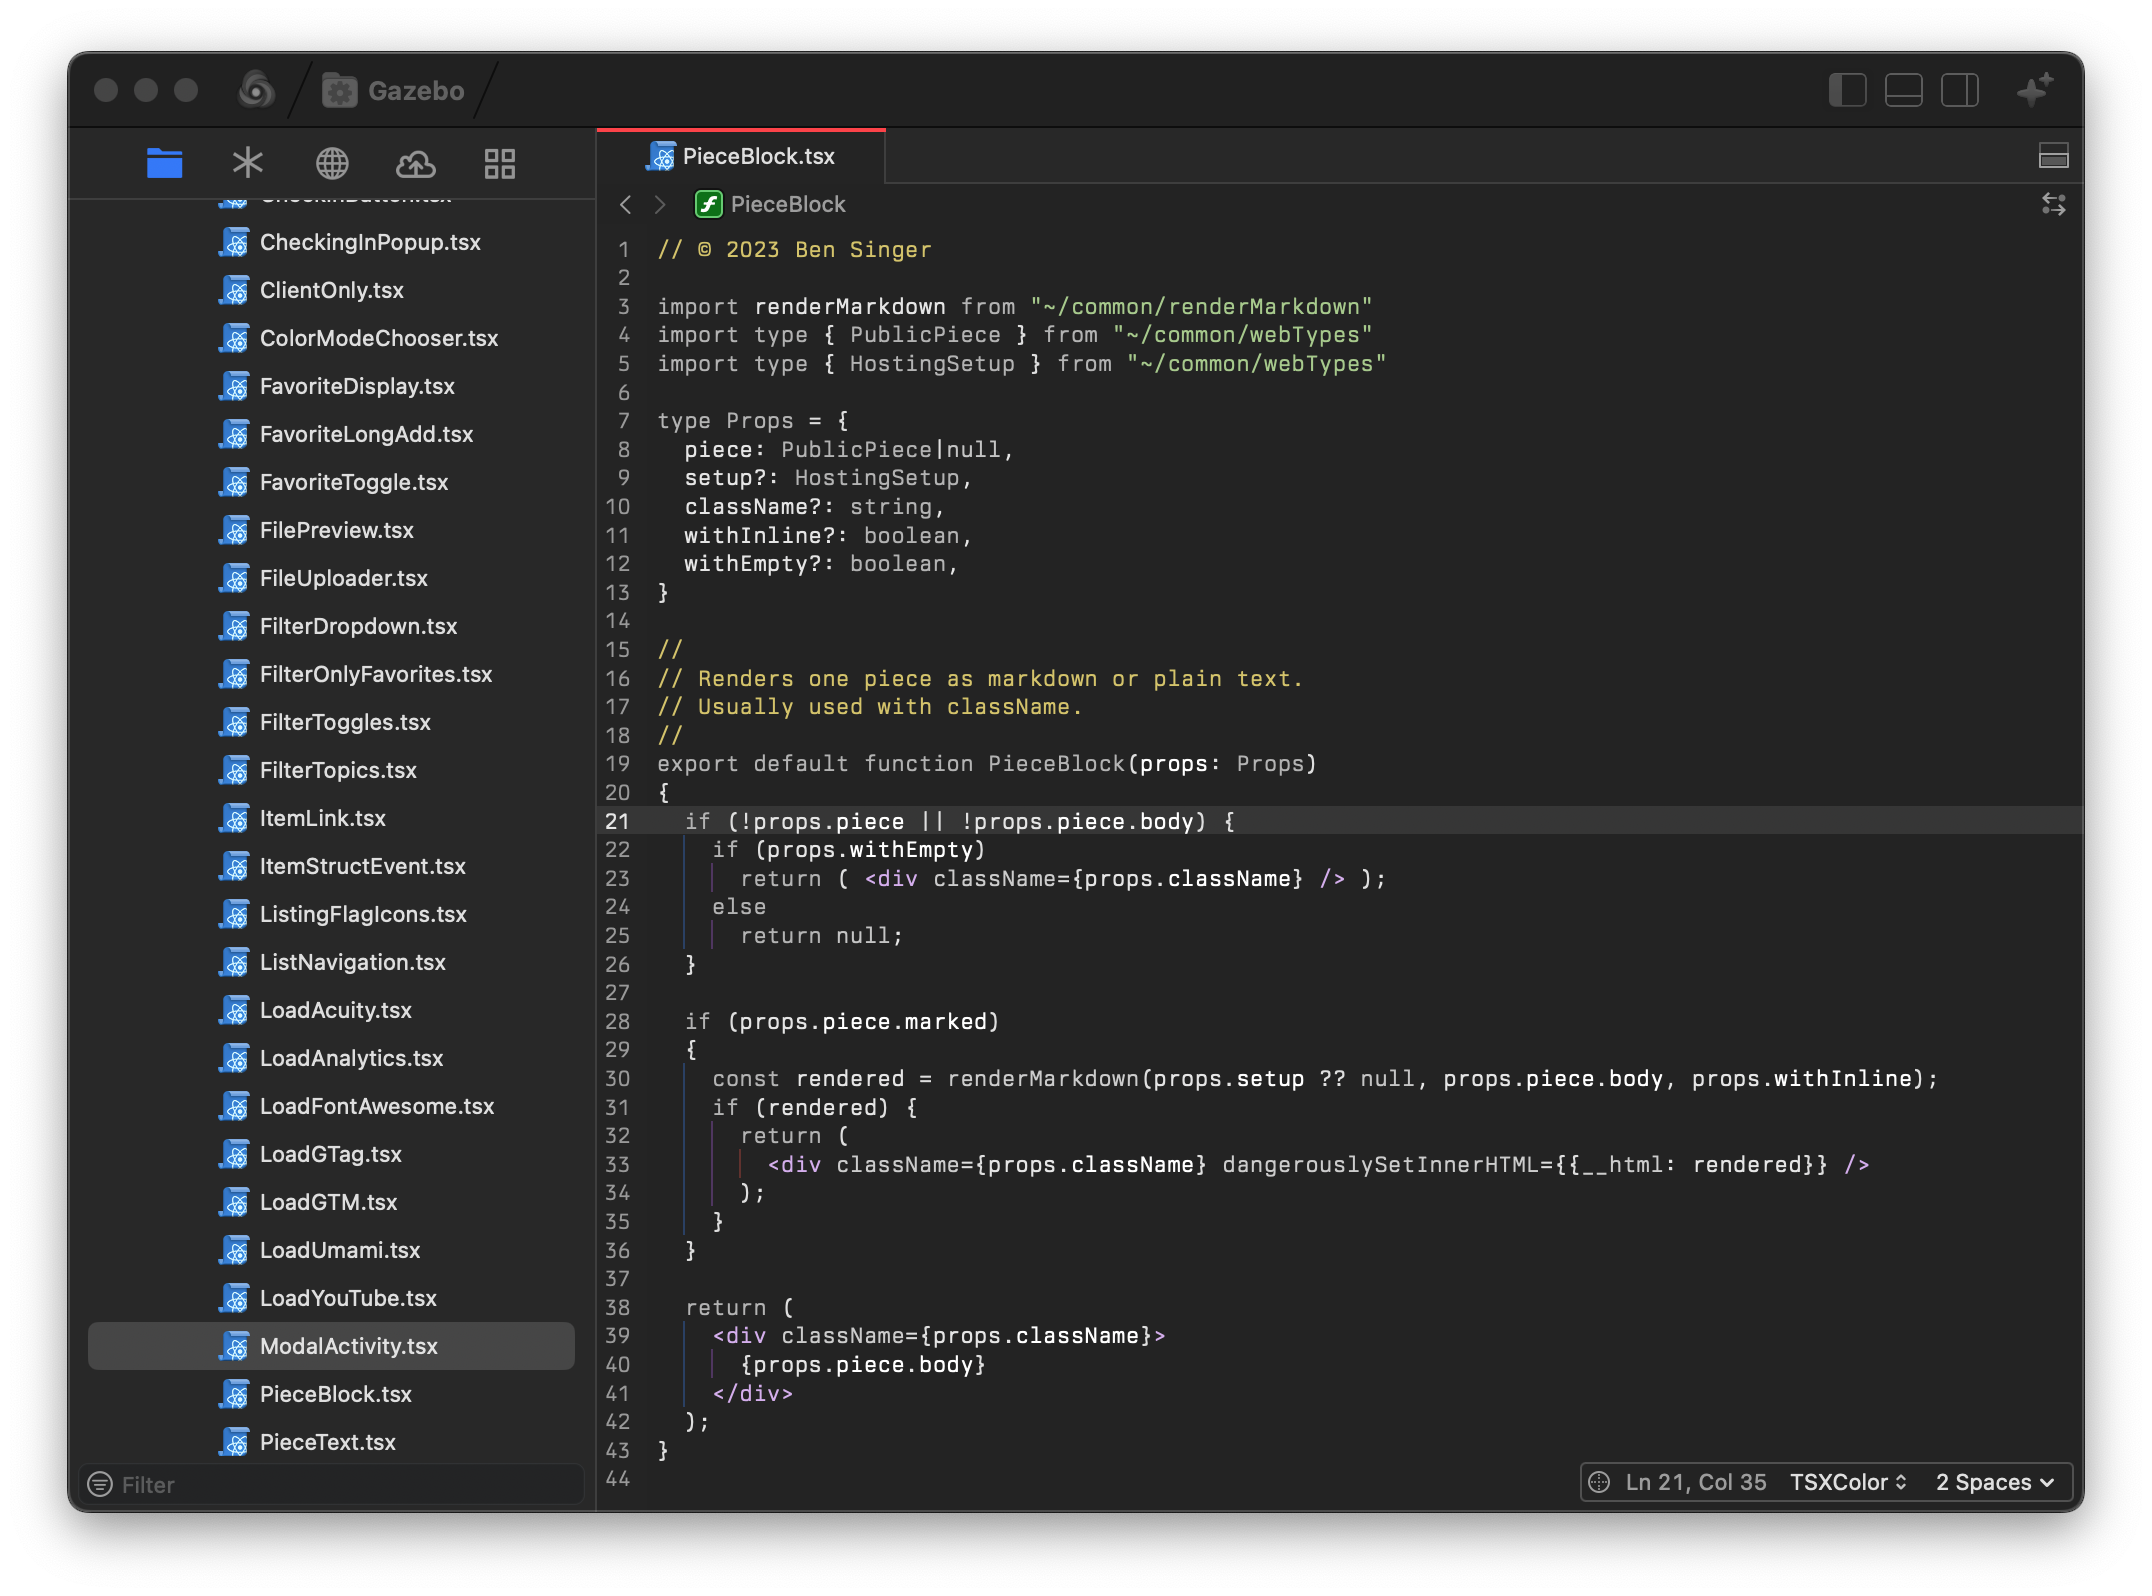The image size is (2152, 1596).
Task: Select the asterisk changes sidebar icon
Action: click(x=247, y=163)
